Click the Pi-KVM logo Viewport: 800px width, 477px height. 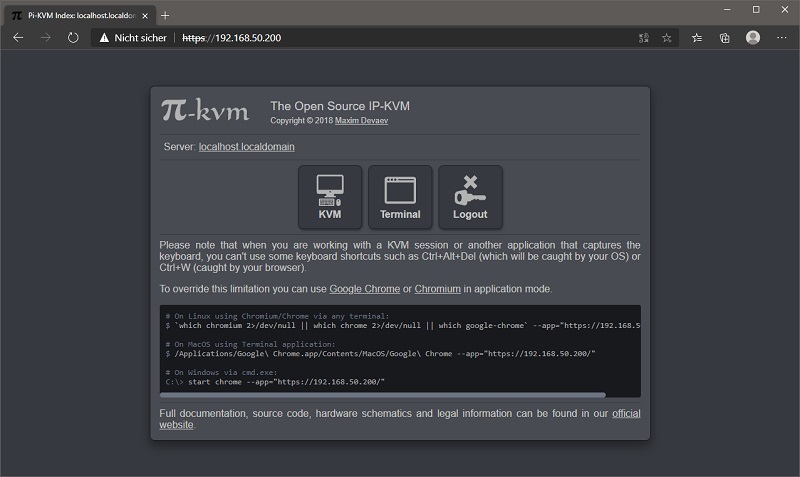205,110
